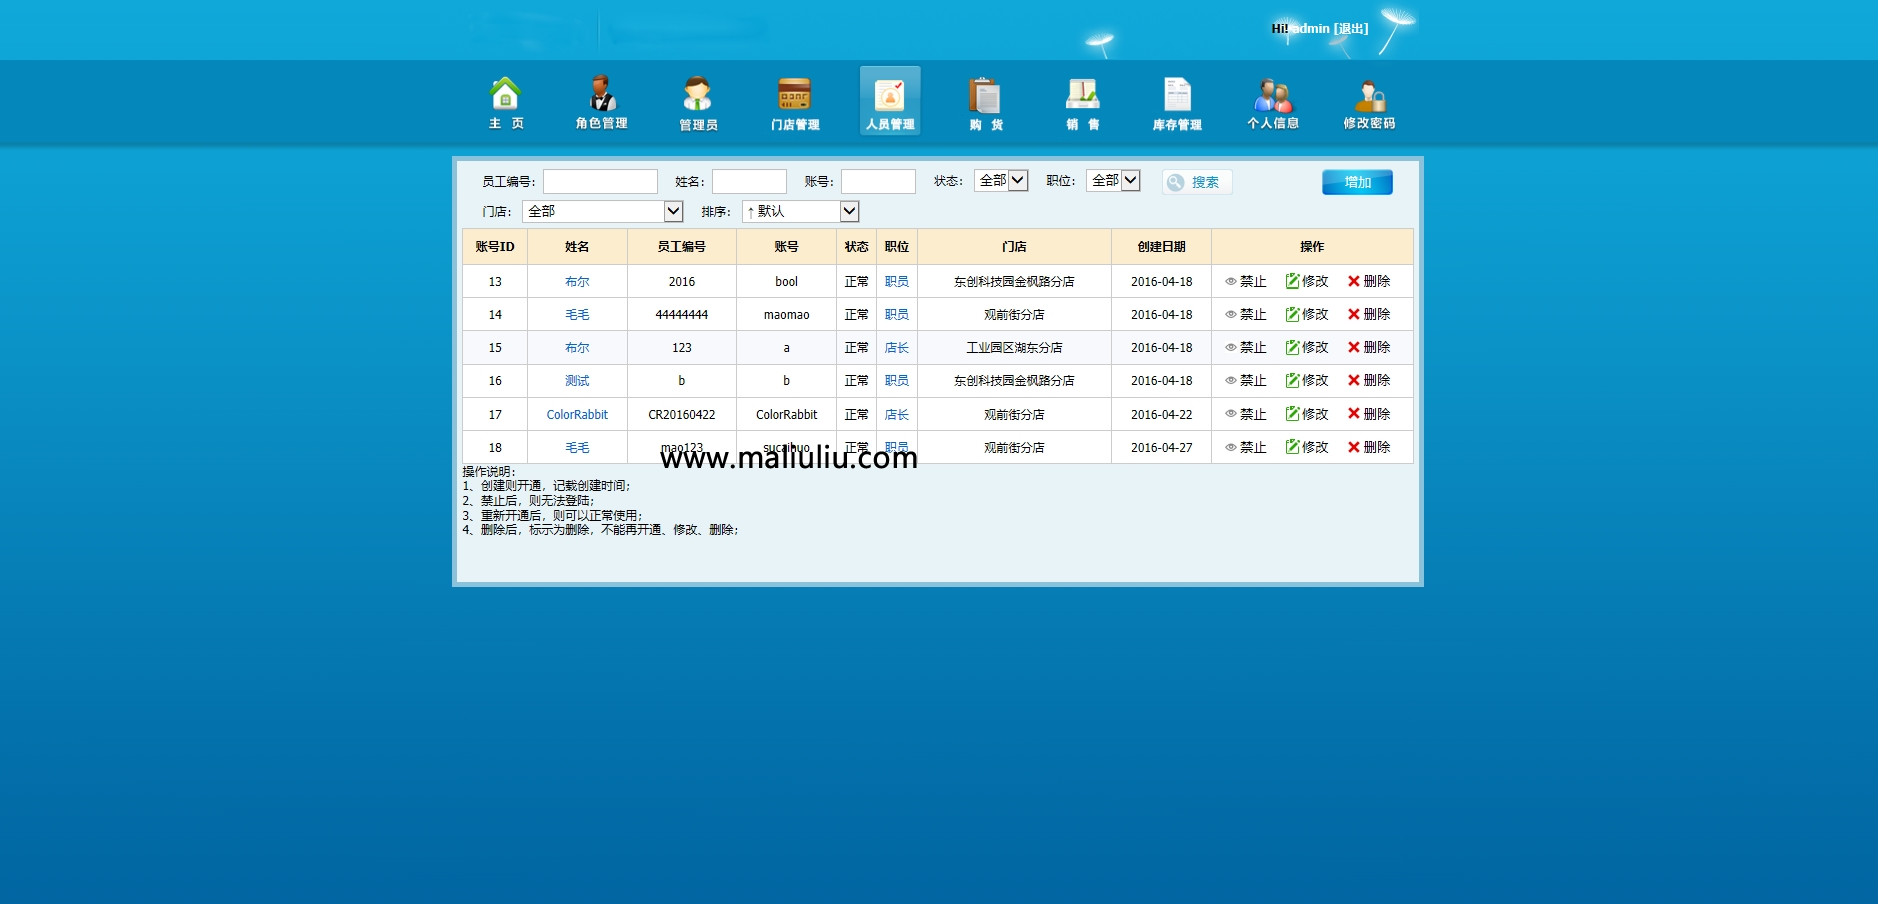Disable login for ColorRabbit via 禁止

(x=1246, y=414)
